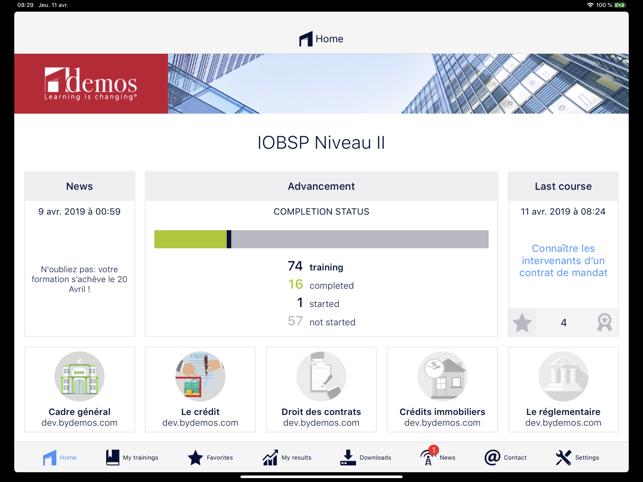Tap the award ribbon badge in Last course

click(604, 322)
